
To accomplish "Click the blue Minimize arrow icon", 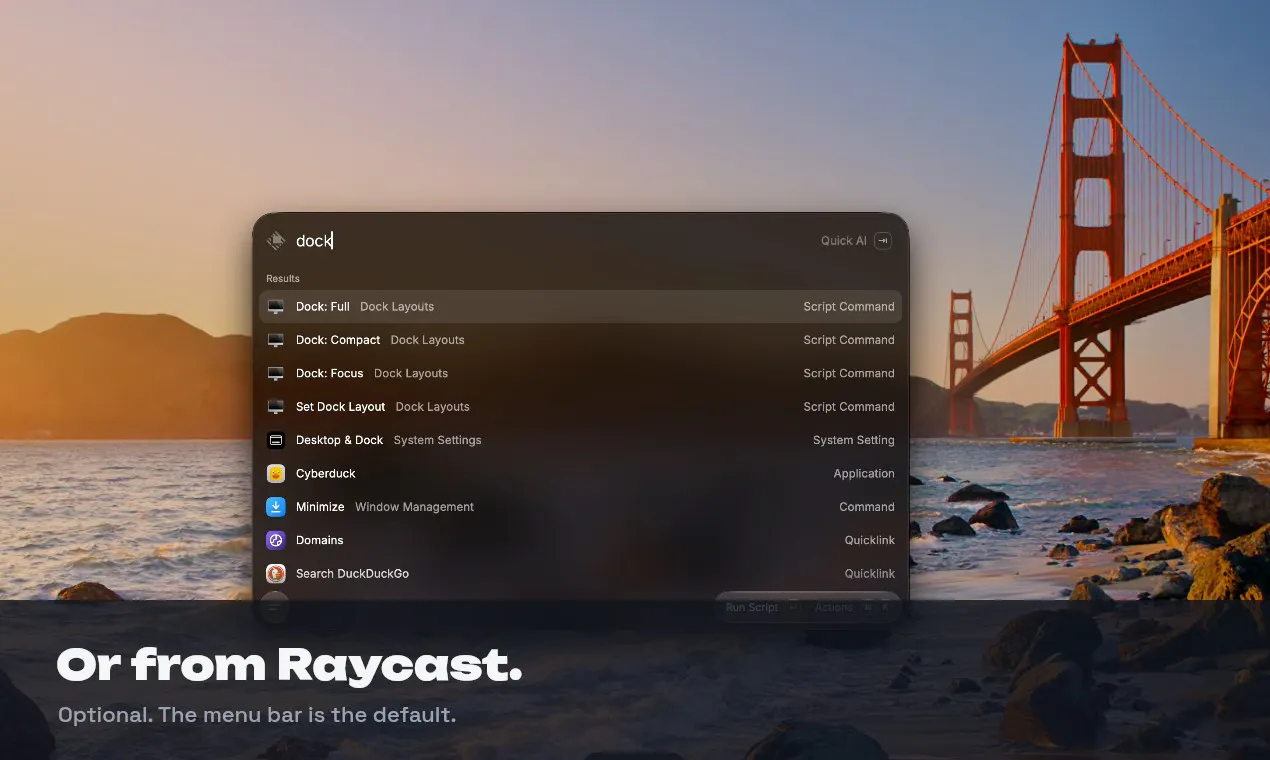I will 276,507.
